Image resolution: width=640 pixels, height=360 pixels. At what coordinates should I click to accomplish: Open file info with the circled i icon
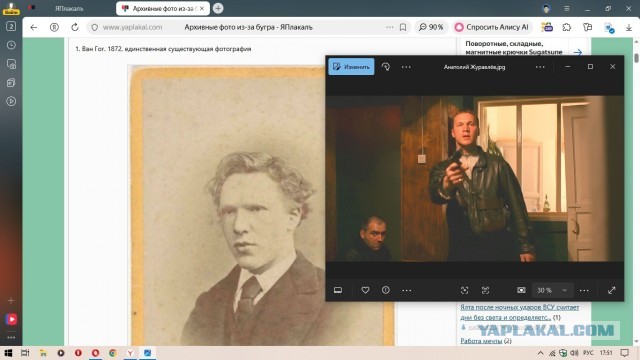pos(386,290)
